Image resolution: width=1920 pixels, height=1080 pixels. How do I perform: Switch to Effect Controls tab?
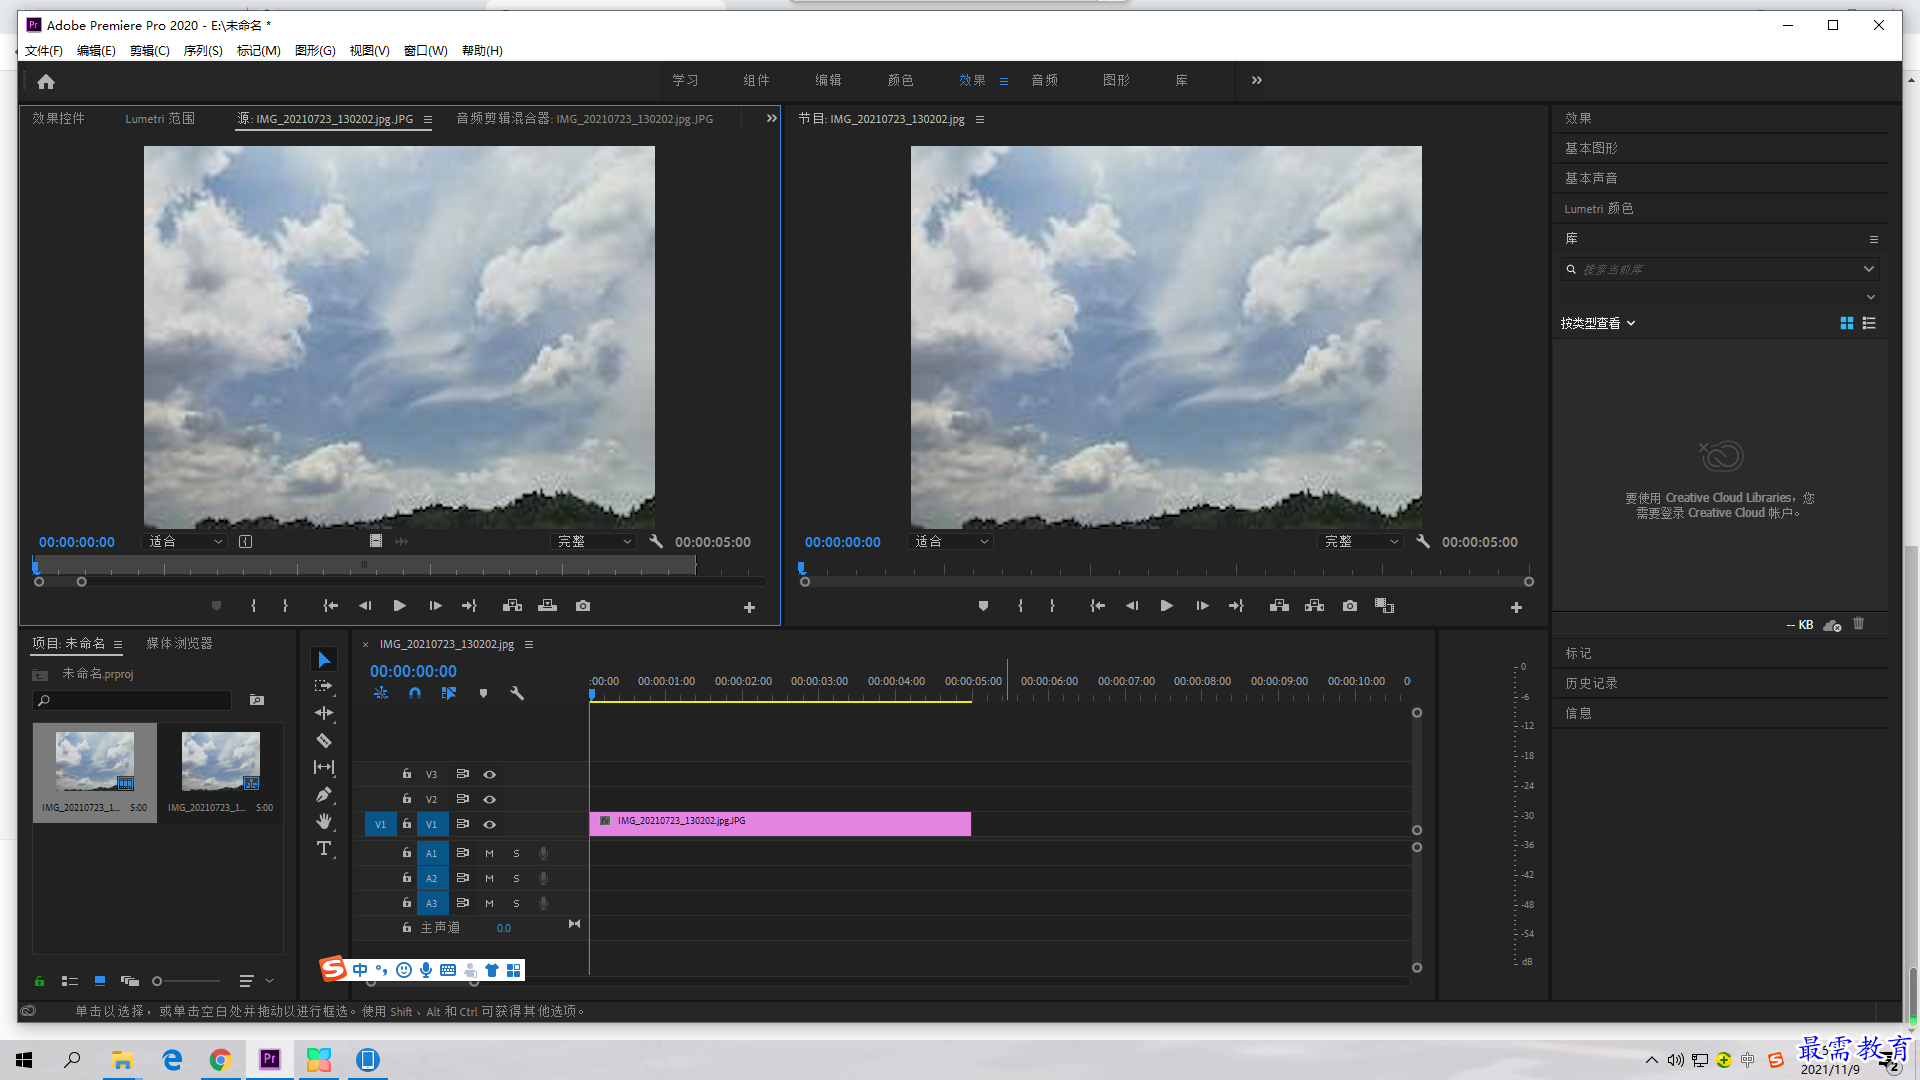tap(58, 118)
